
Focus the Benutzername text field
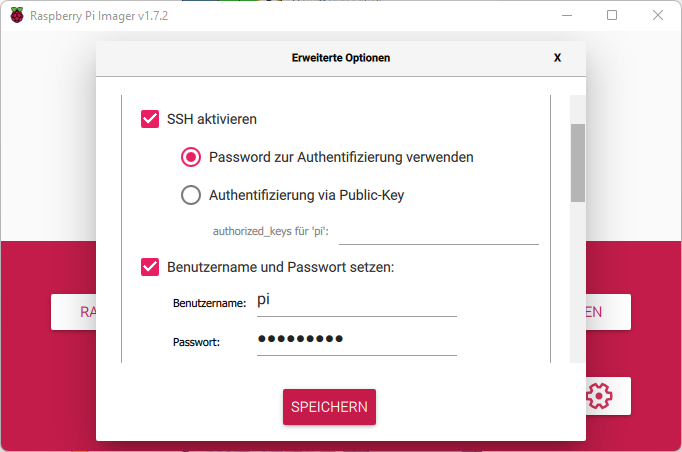click(356, 301)
